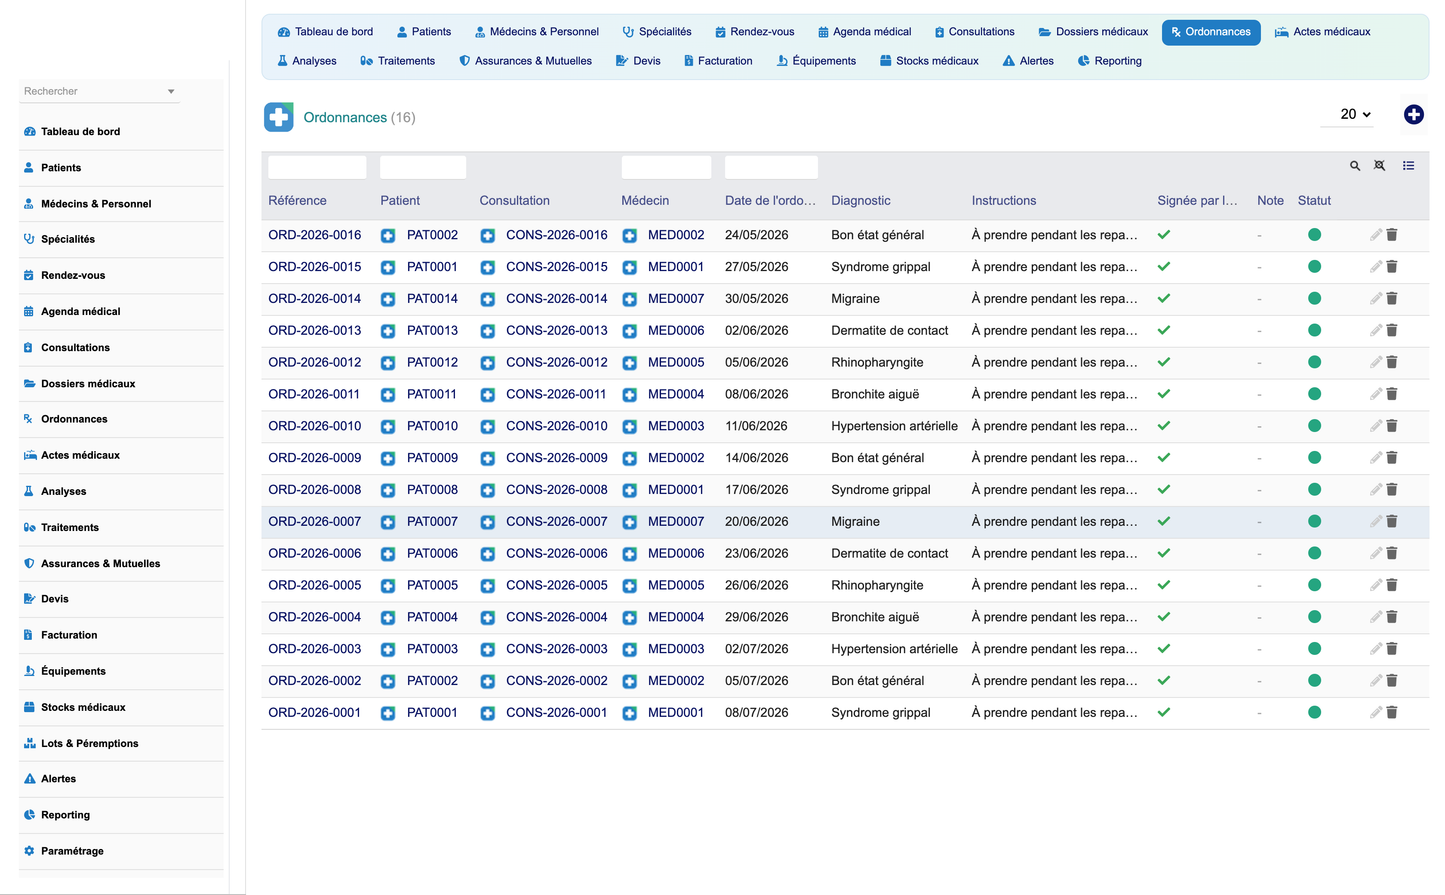Click patient icon beside PAT0006
This screenshot has height=895, width=1445.
click(388, 554)
